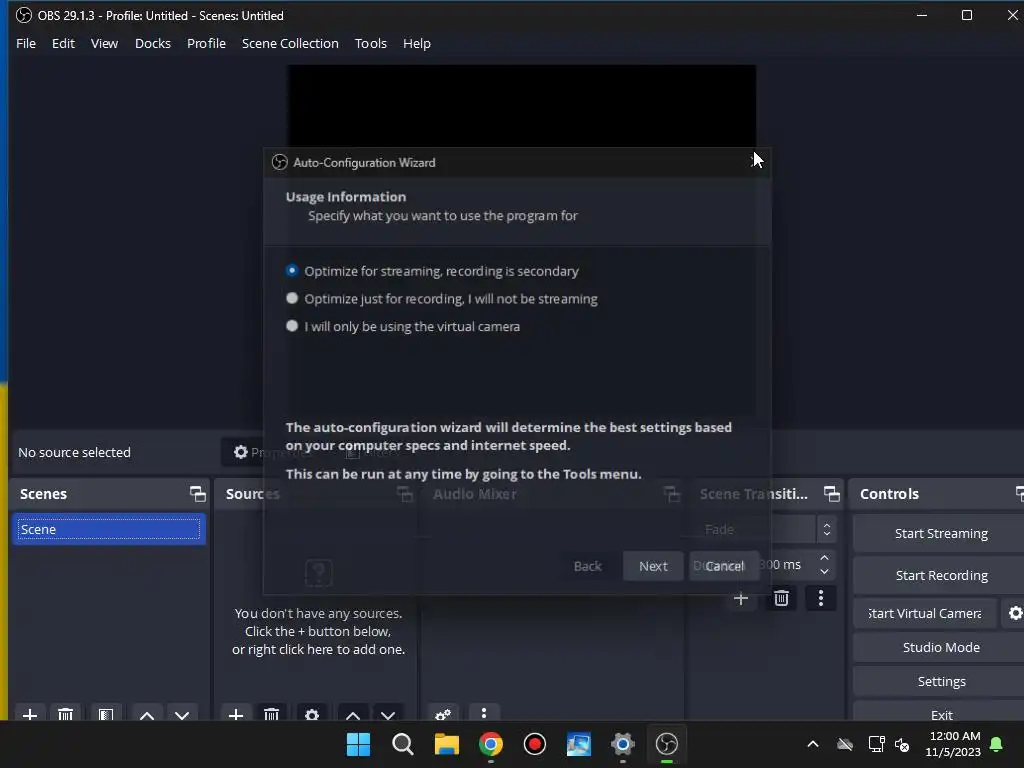Move source up arrow in Sources toolbar

pos(353,714)
